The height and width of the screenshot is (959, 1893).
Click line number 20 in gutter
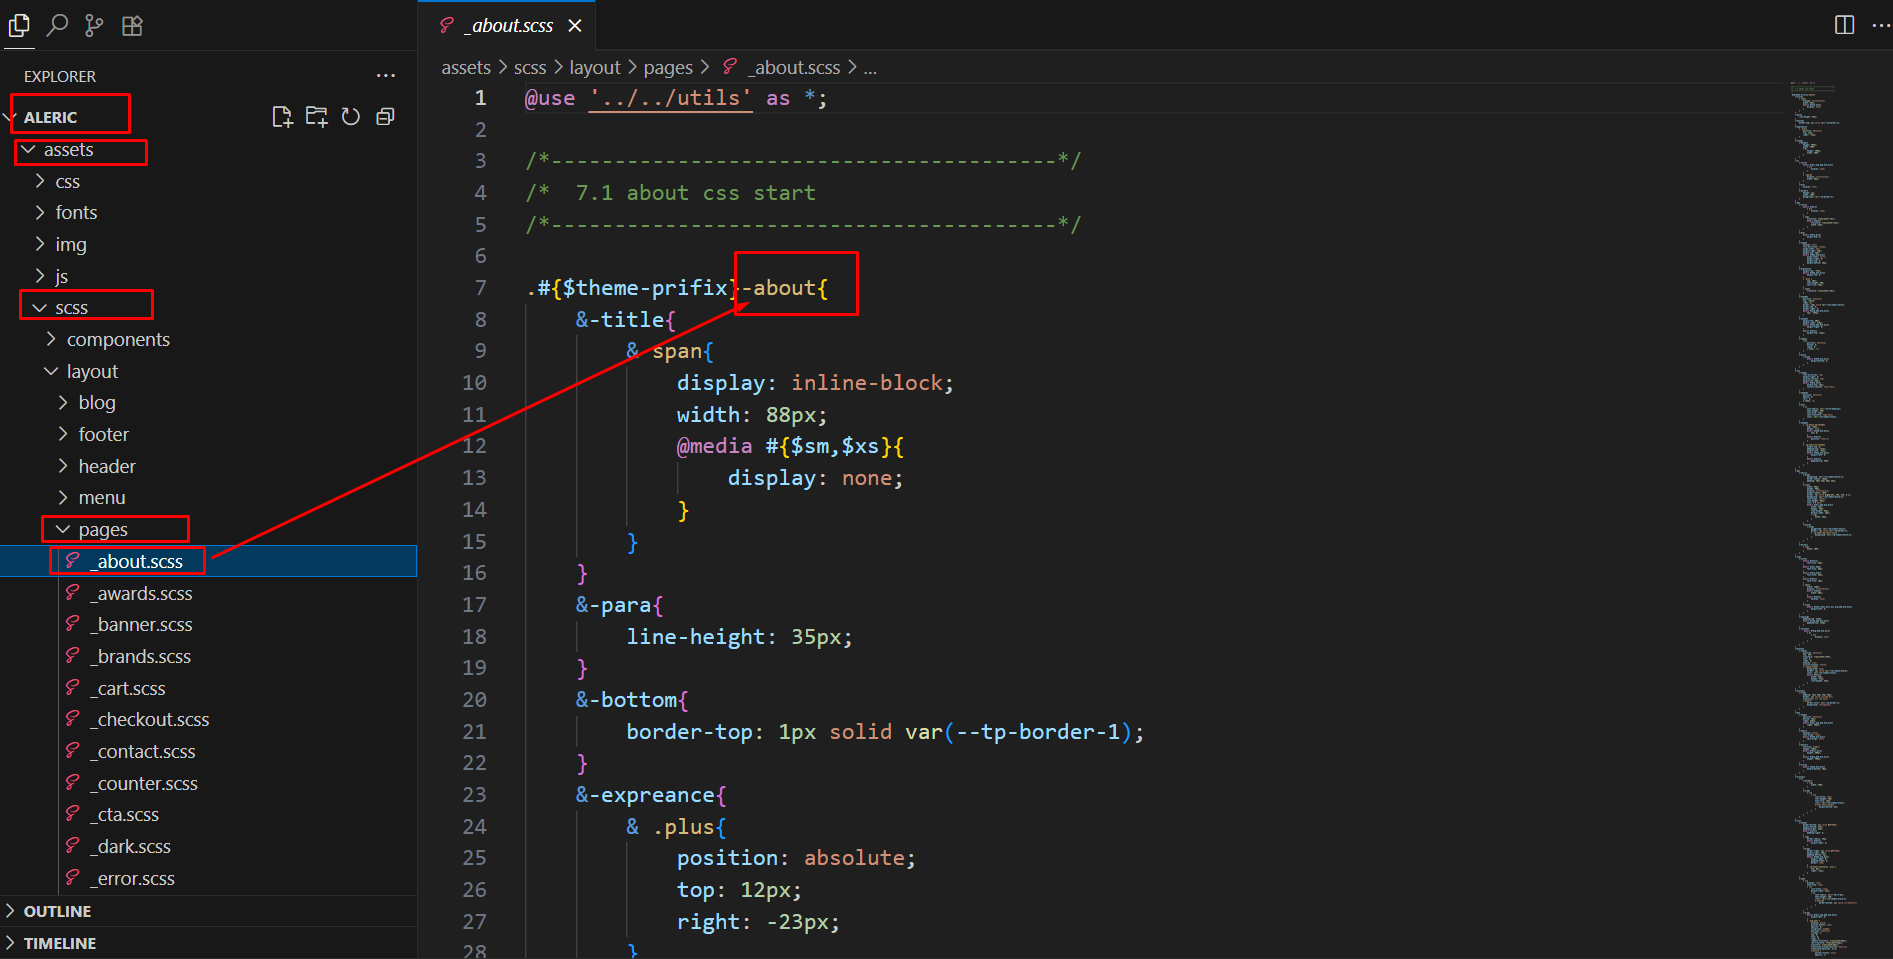475,700
